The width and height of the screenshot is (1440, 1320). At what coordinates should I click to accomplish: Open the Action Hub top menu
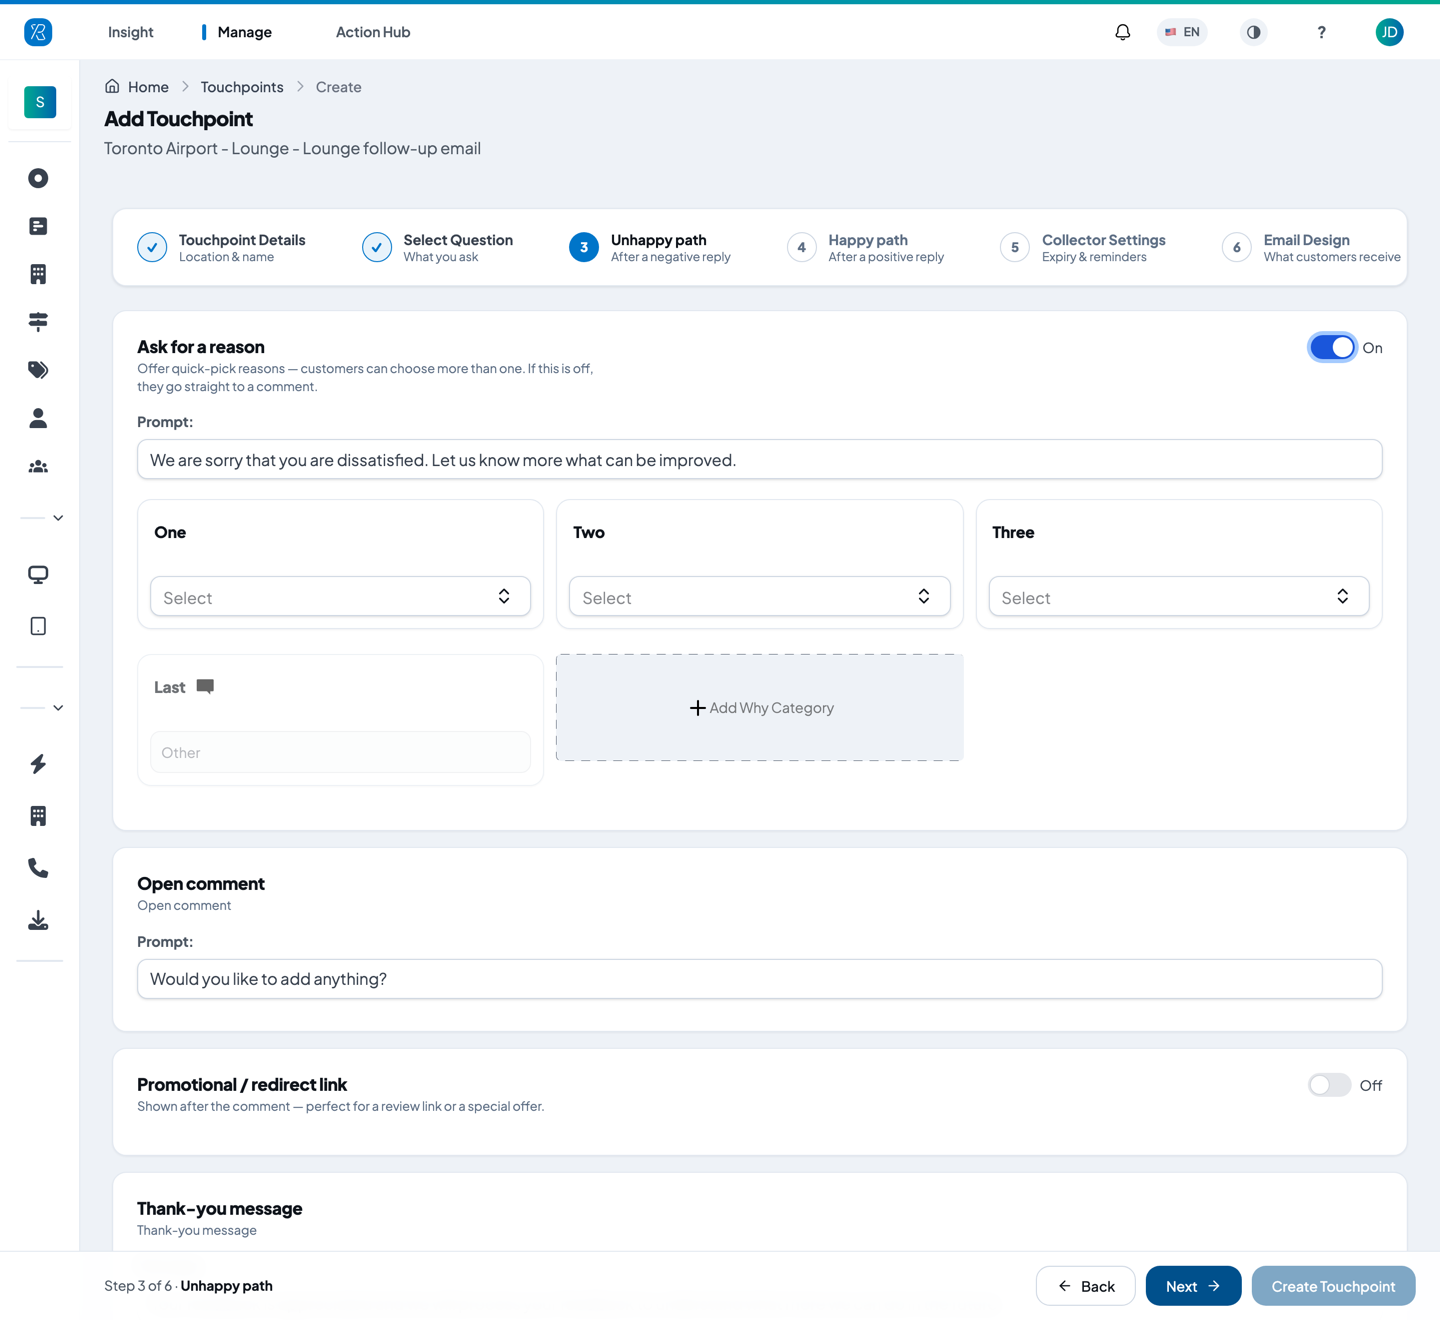pyautogui.click(x=373, y=32)
